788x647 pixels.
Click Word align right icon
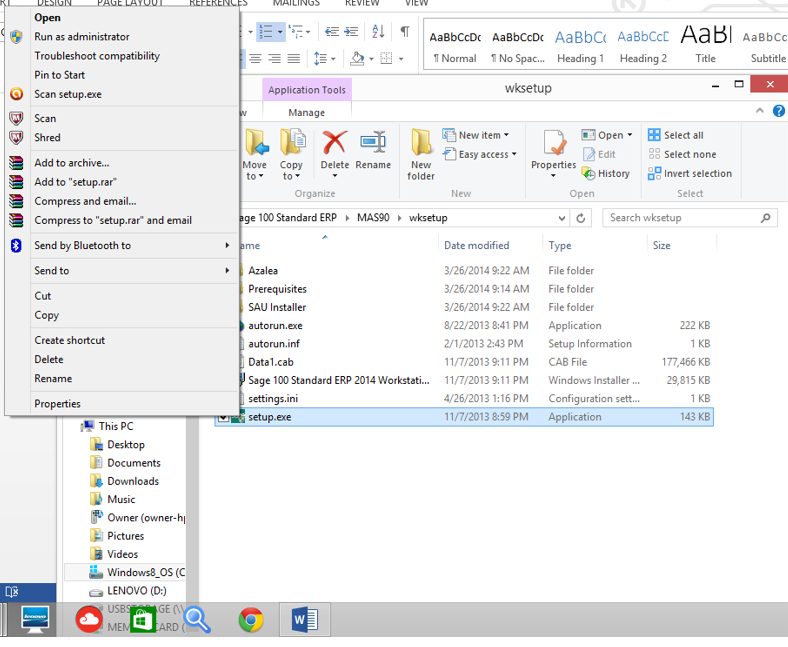click(x=274, y=59)
